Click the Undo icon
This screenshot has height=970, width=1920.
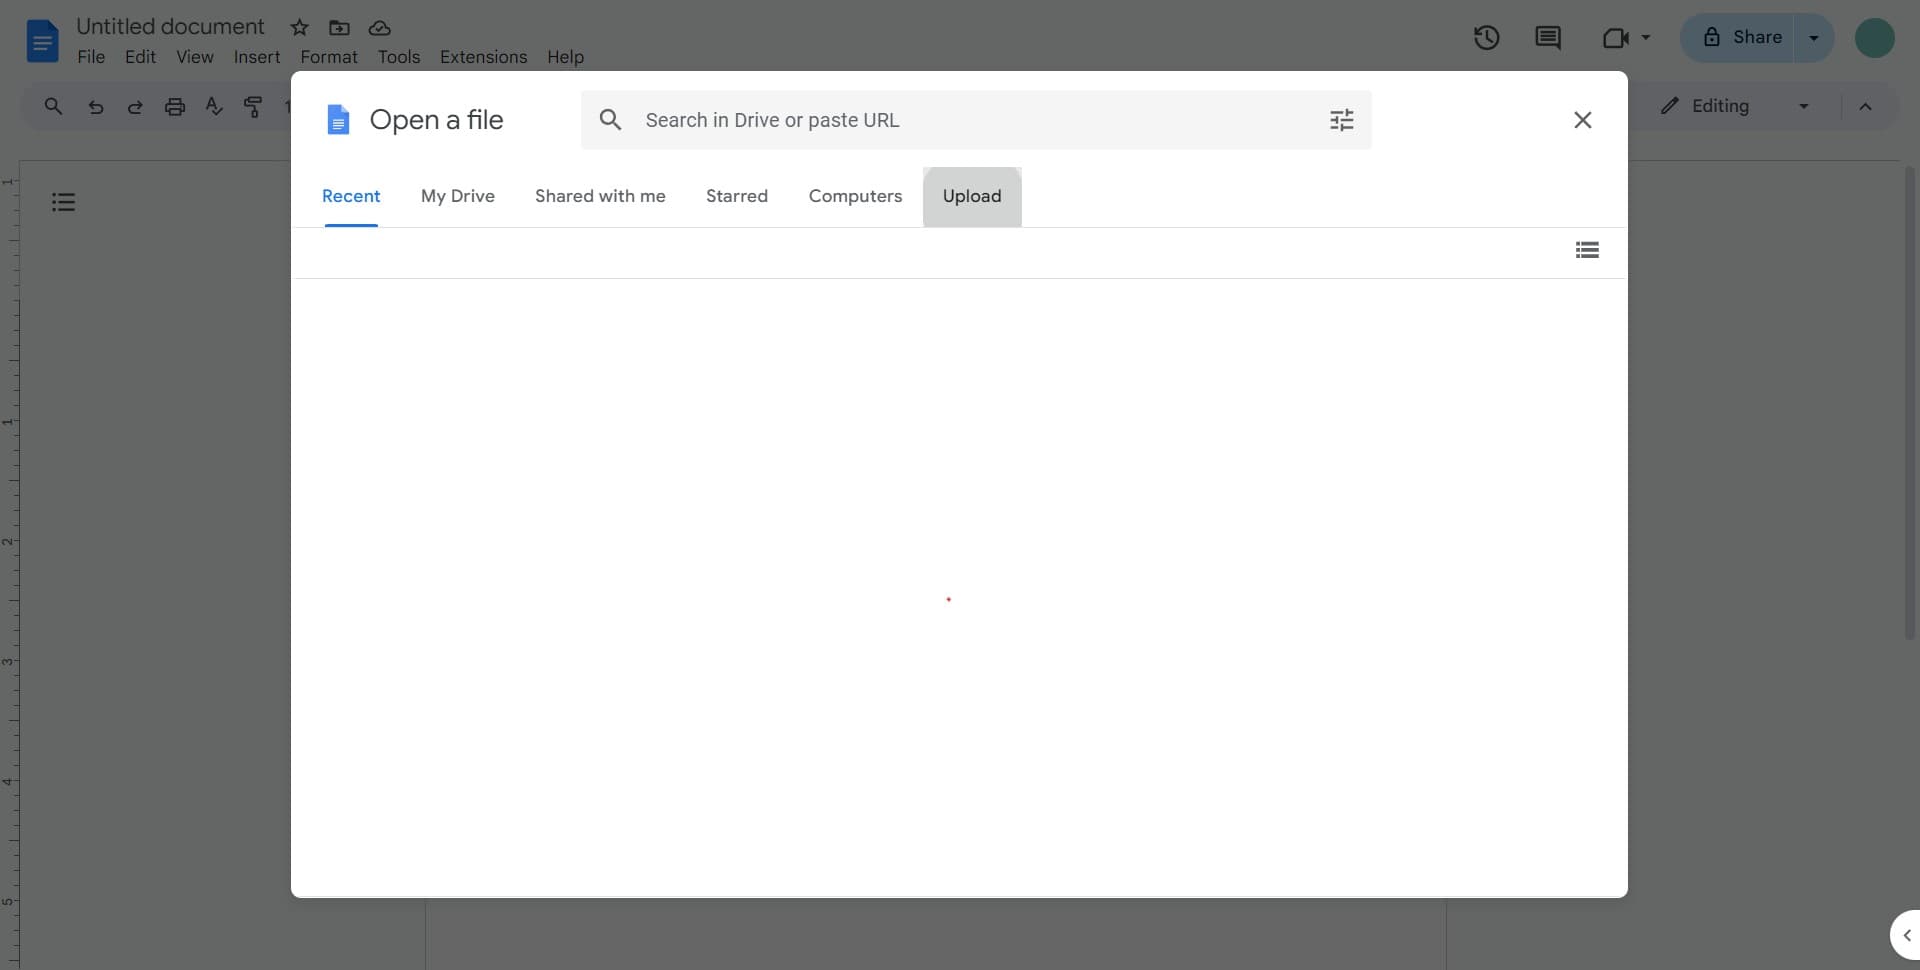pyautogui.click(x=95, y=106)
